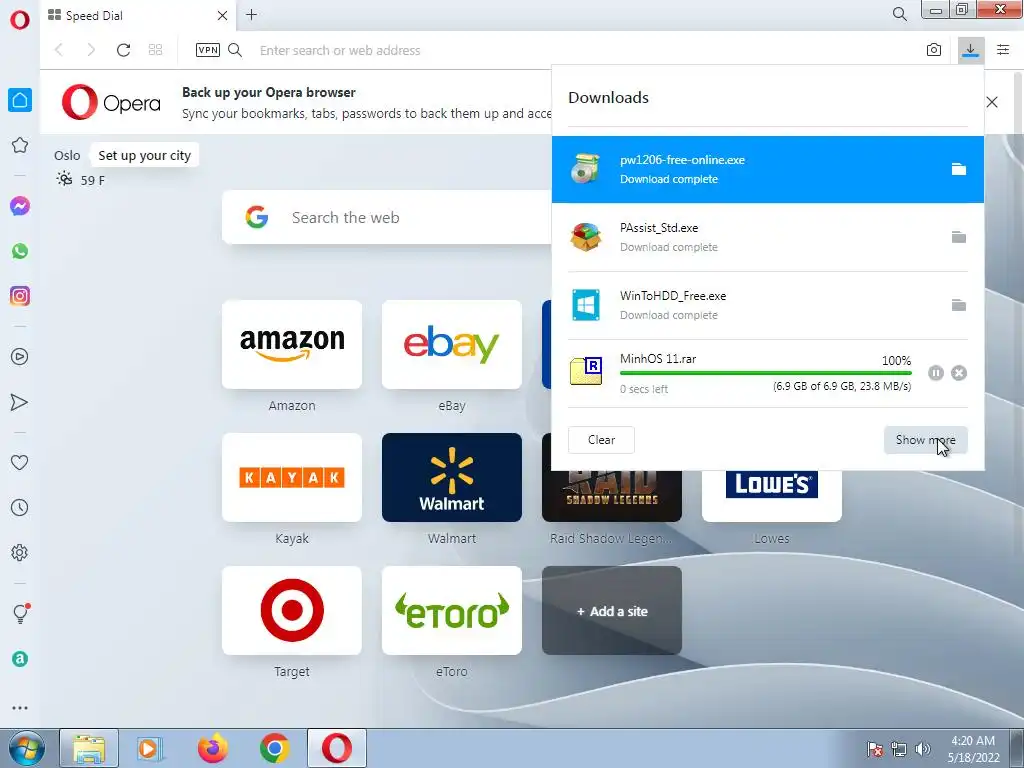The image size is (1024, 768).
Task: Reload the current page
Action: point(123,50)
